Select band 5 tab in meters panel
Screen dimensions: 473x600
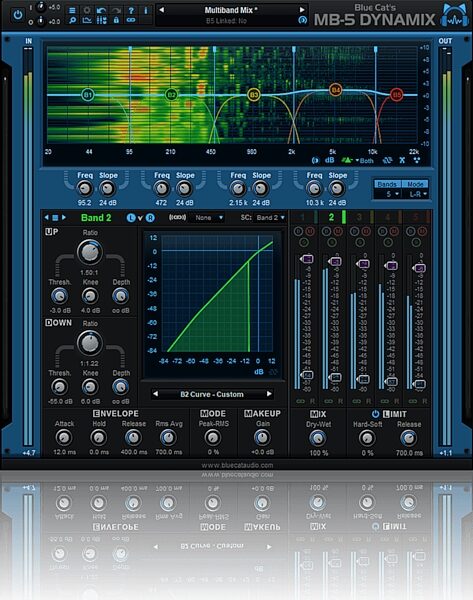(417, 217)
